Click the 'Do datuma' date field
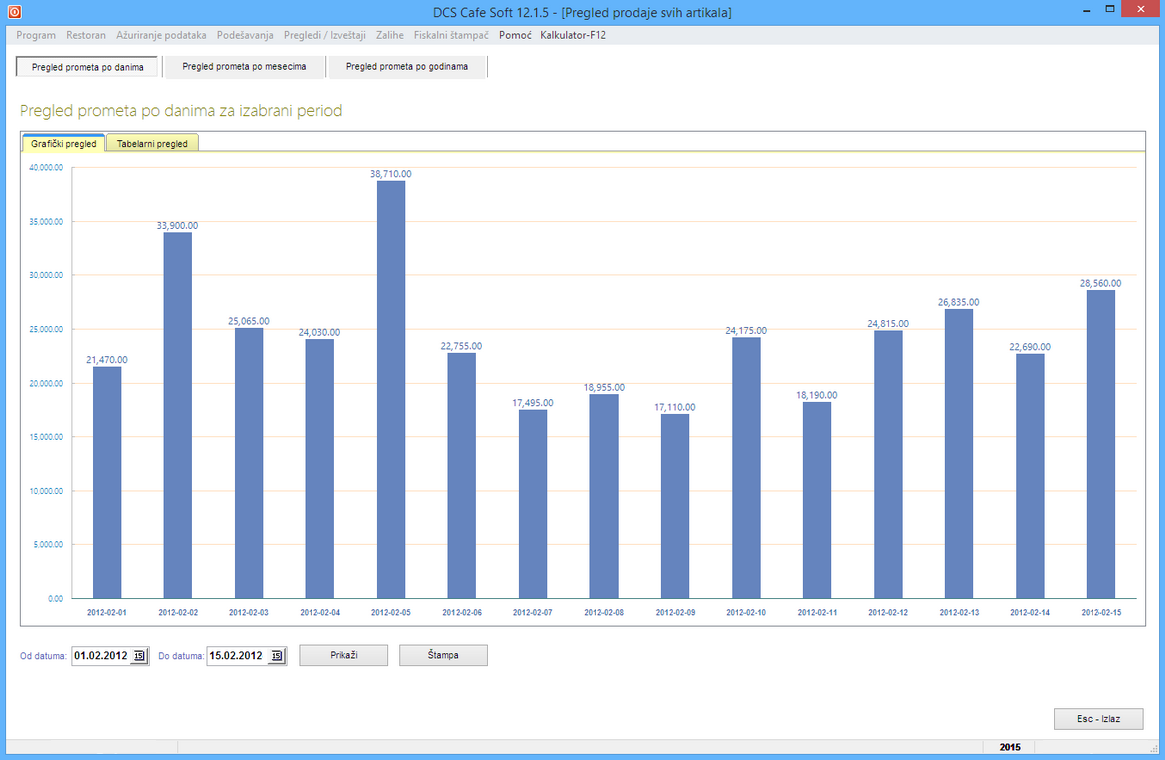Viewport: 1165px width, 760px height. 237,656
